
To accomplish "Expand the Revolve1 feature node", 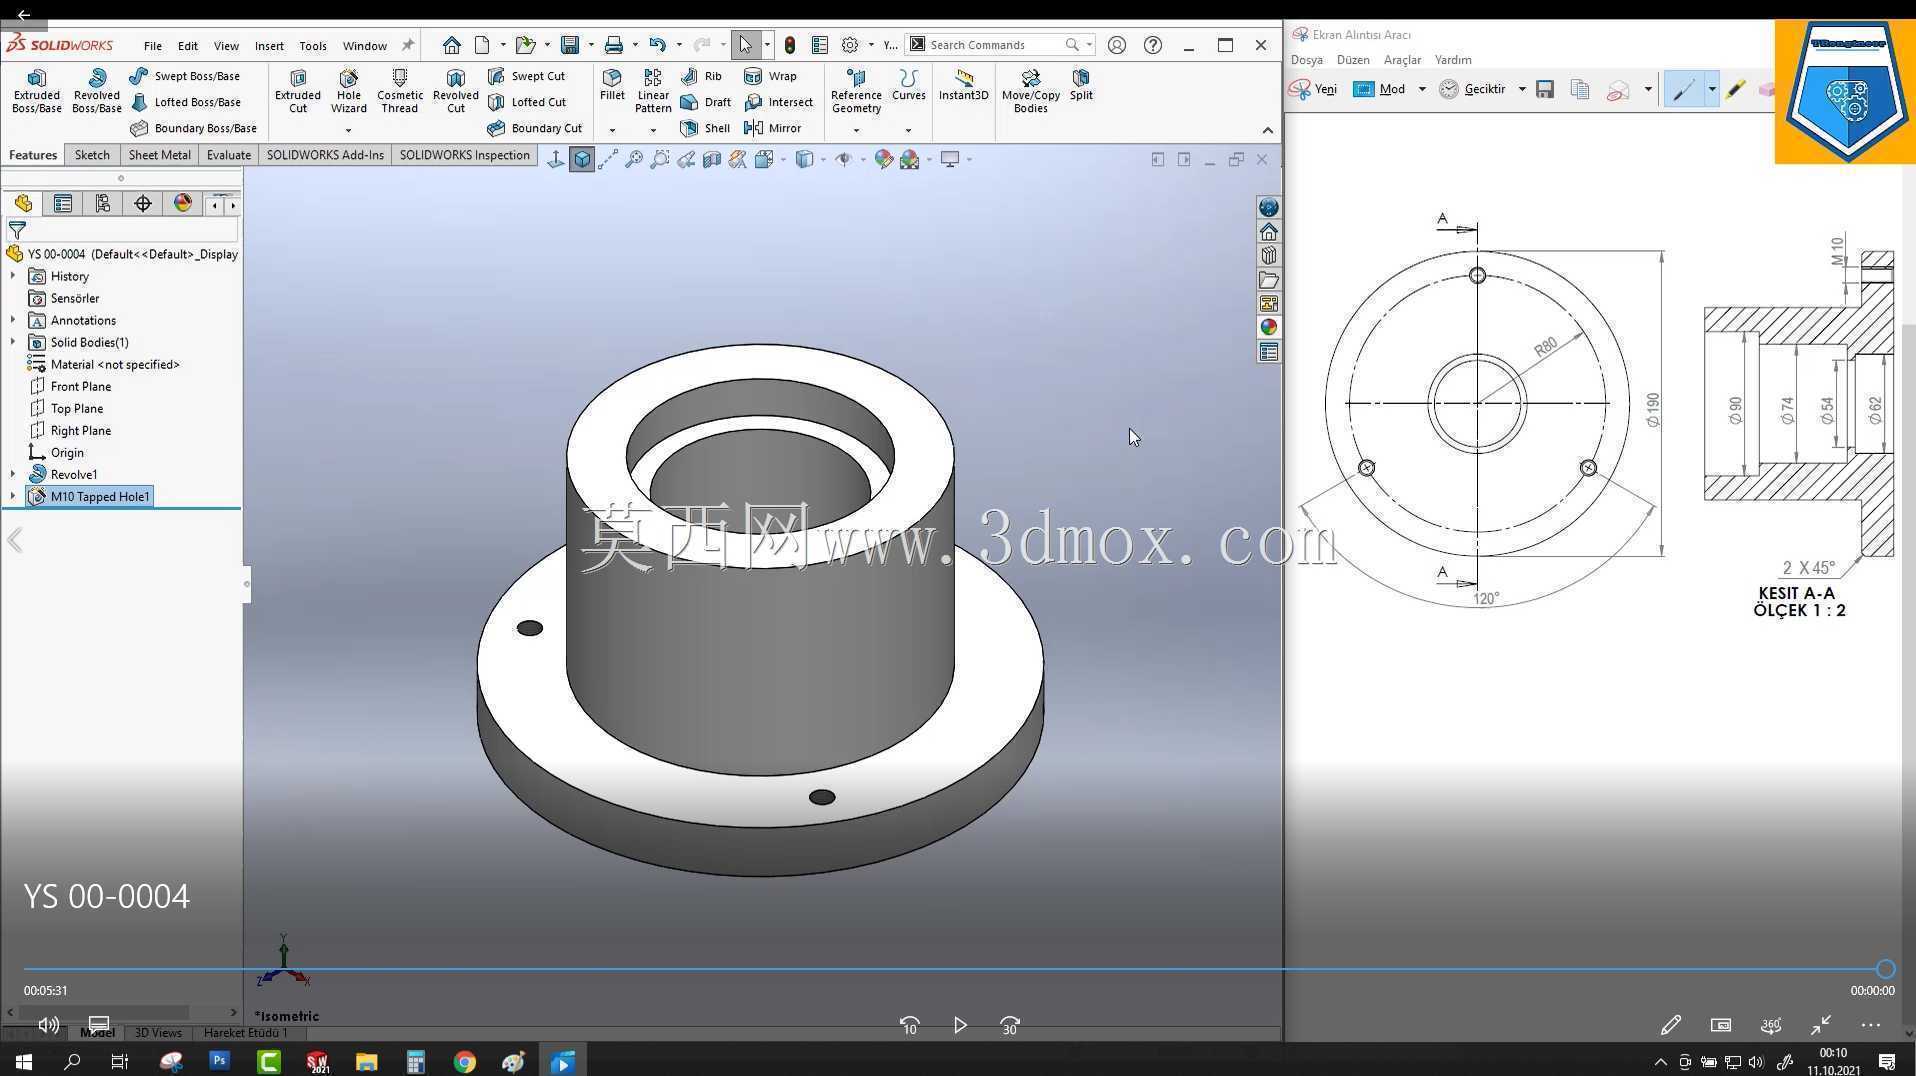I will click(13, 474).
